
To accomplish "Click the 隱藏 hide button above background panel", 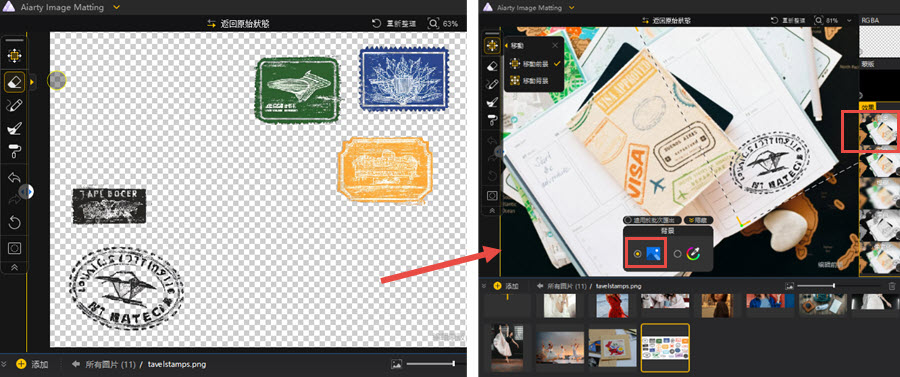I will click(699, 220).
